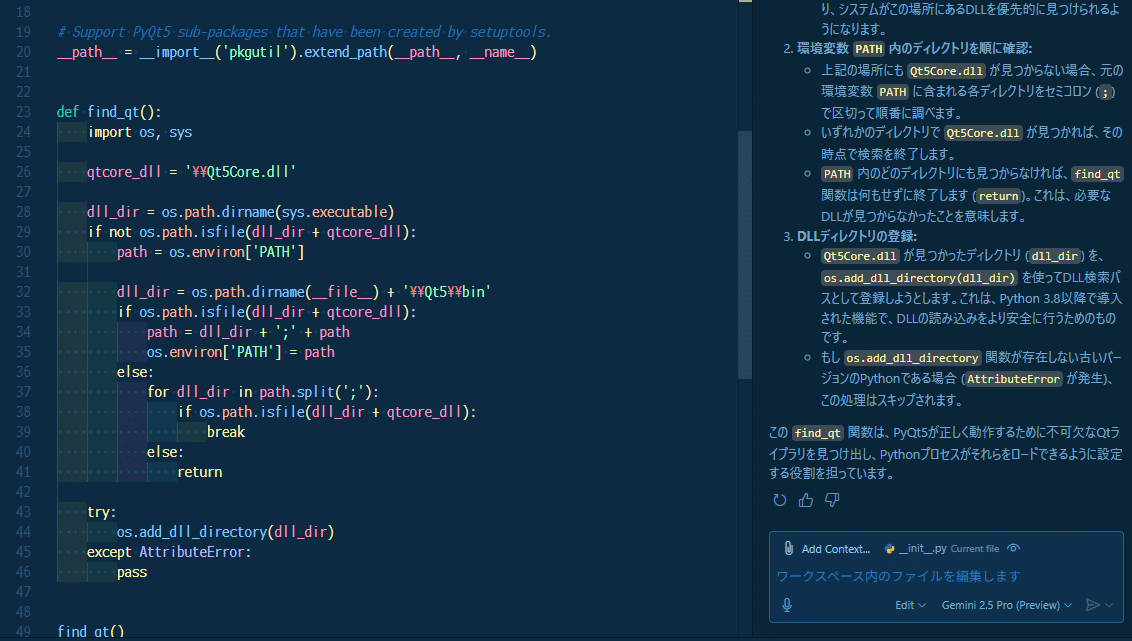Click the send prompt arrow icon
The height and width of the screenshot is (641, 1132).
[1094, 604]
